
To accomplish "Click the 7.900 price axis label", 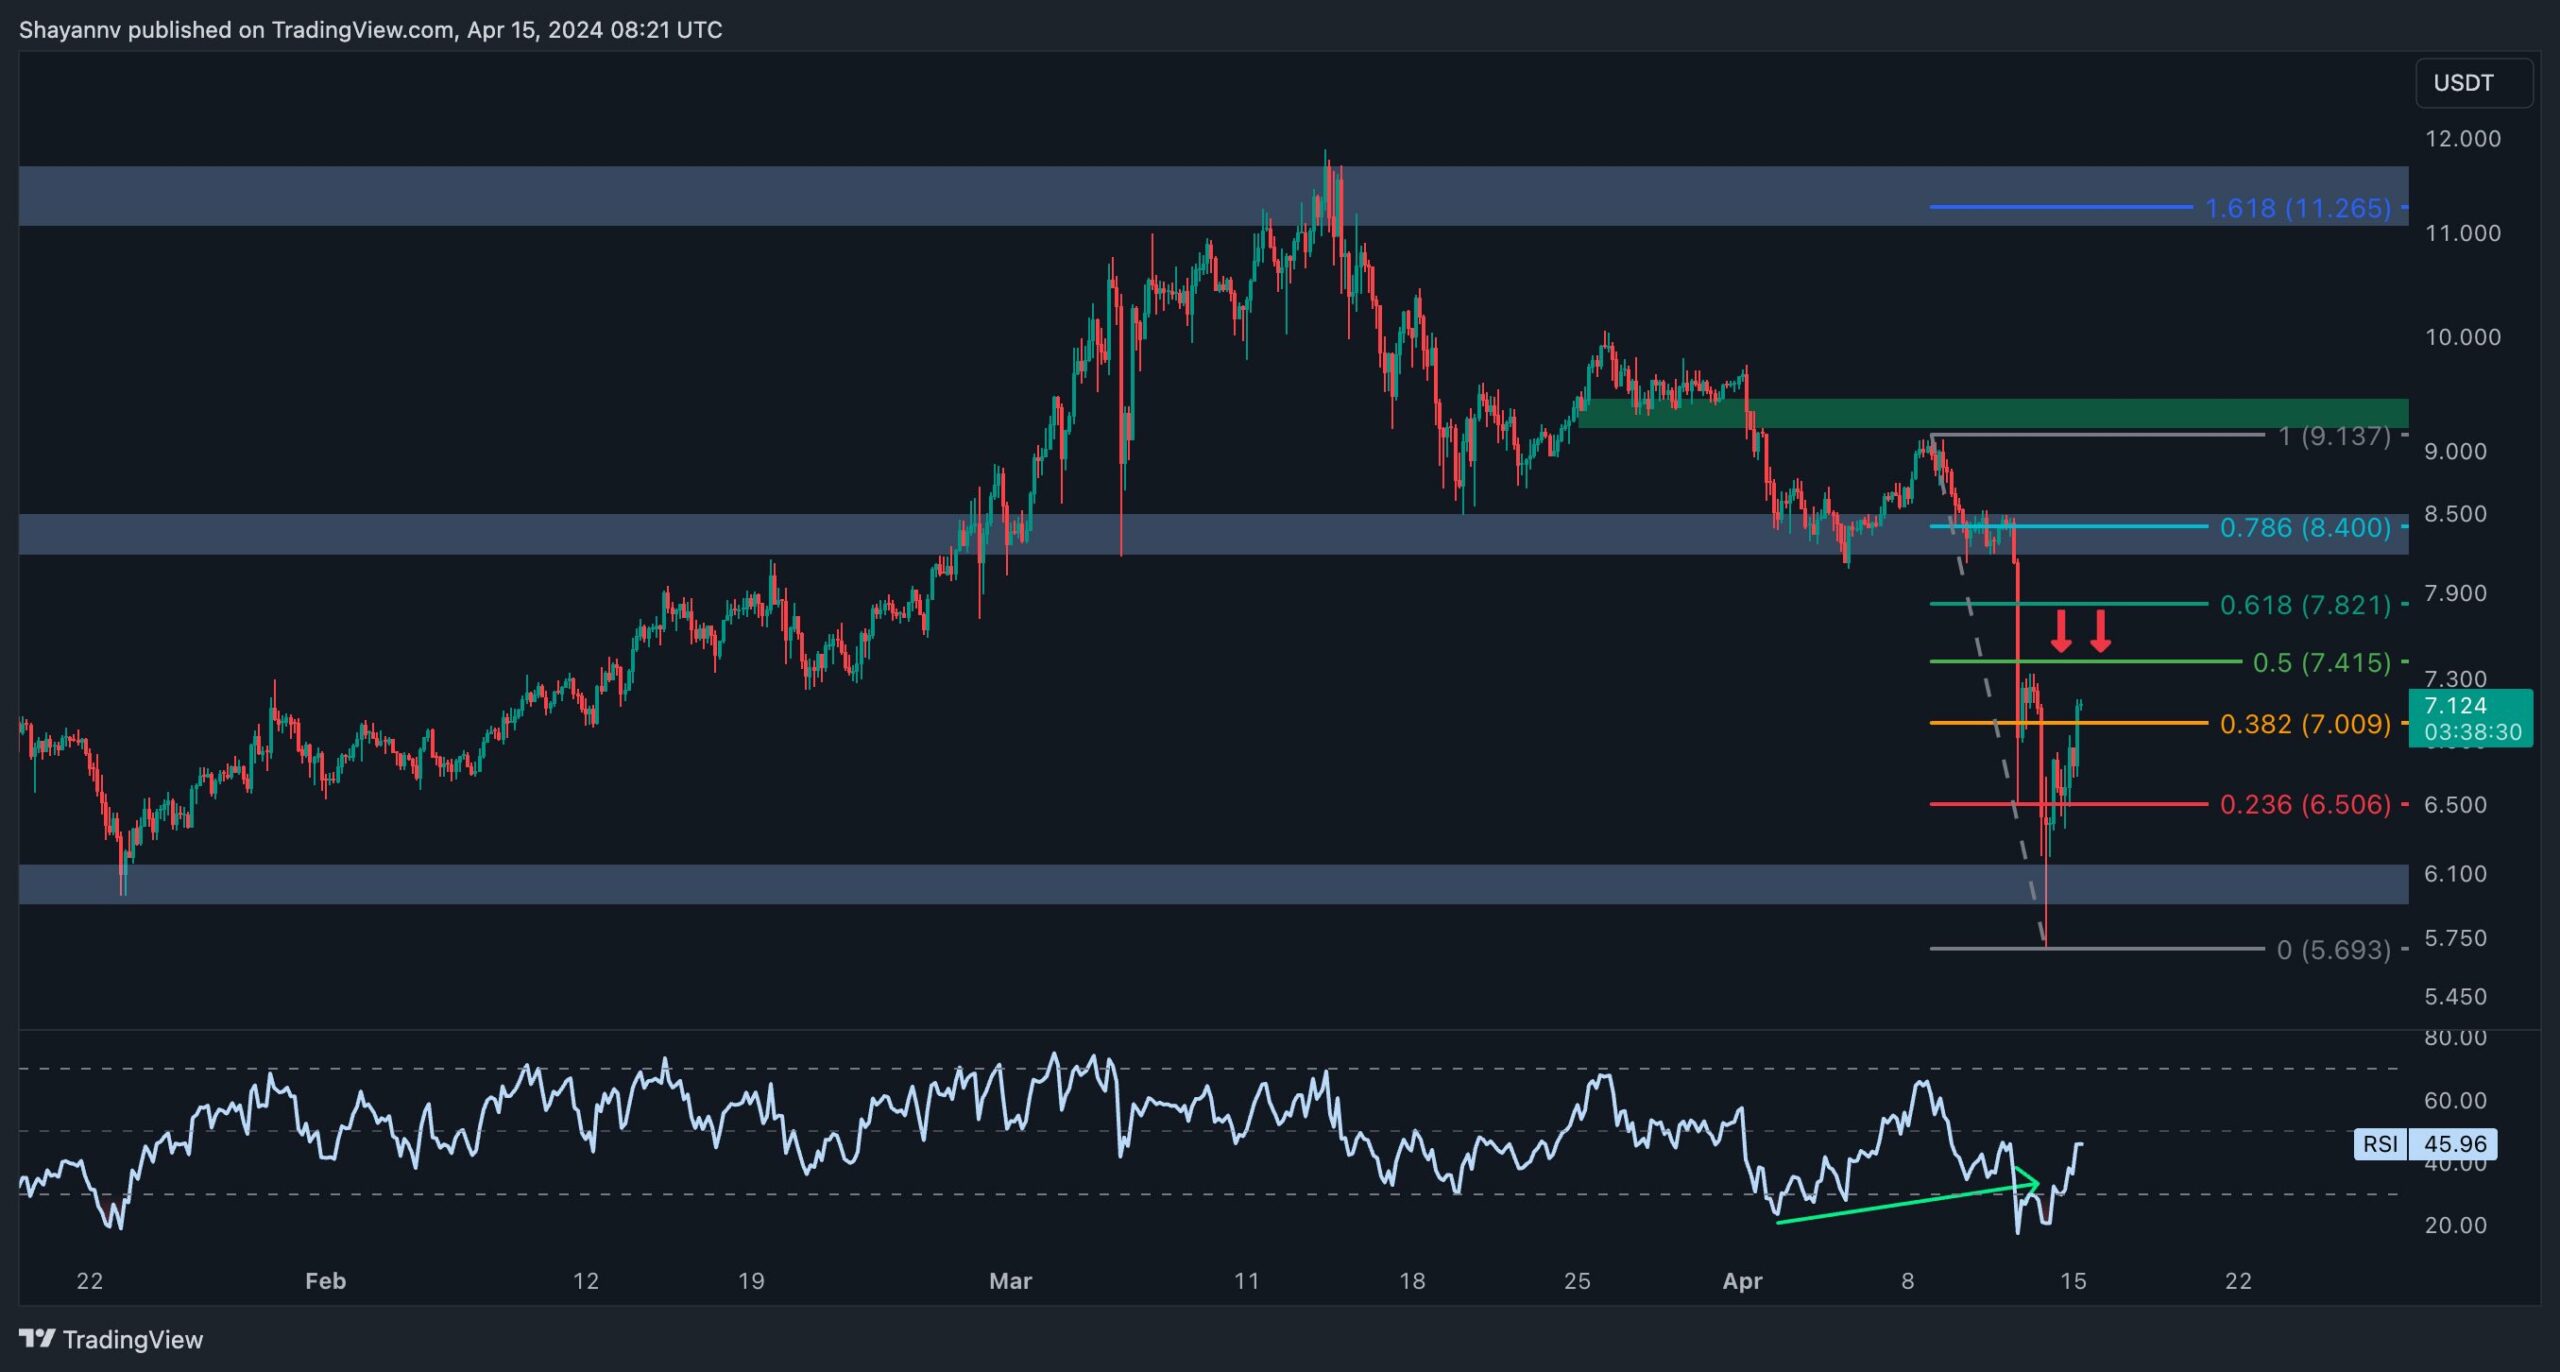I will coord(2455,593).
